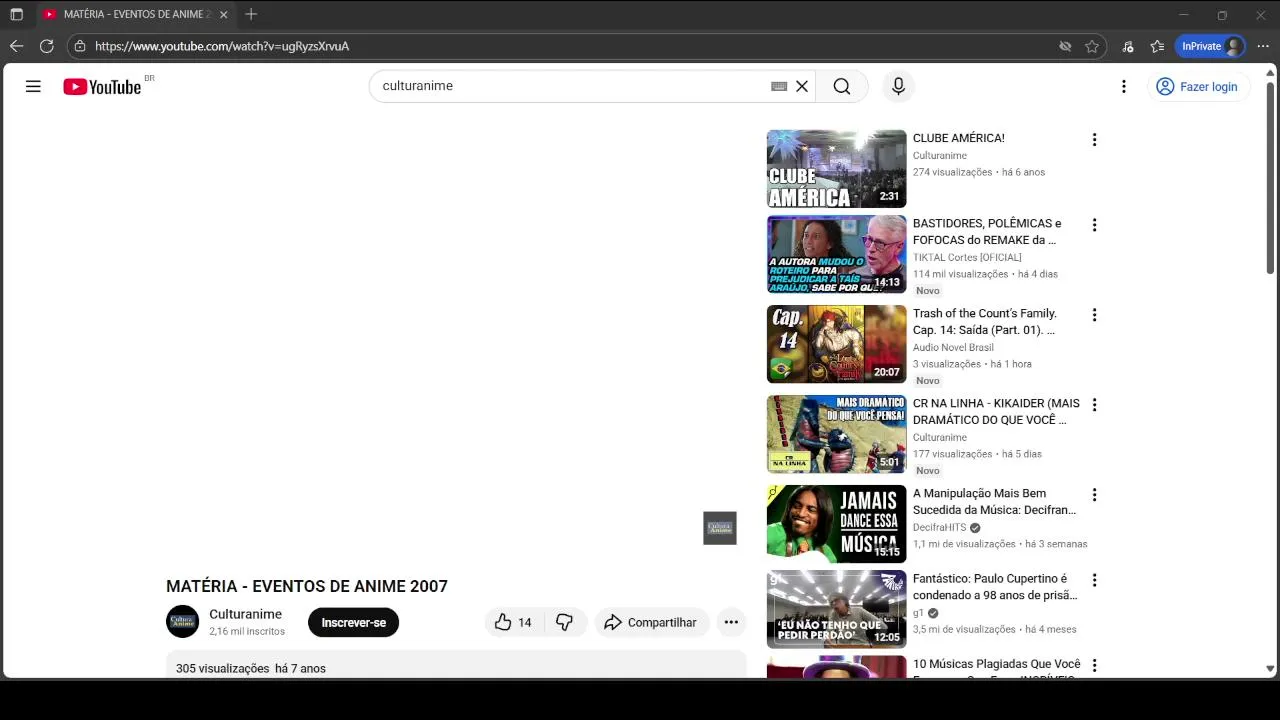Click the Compartilhar share button
The height and width of the screenshot is (720, 1280).
pyautogui.click(x=651, y=622)
